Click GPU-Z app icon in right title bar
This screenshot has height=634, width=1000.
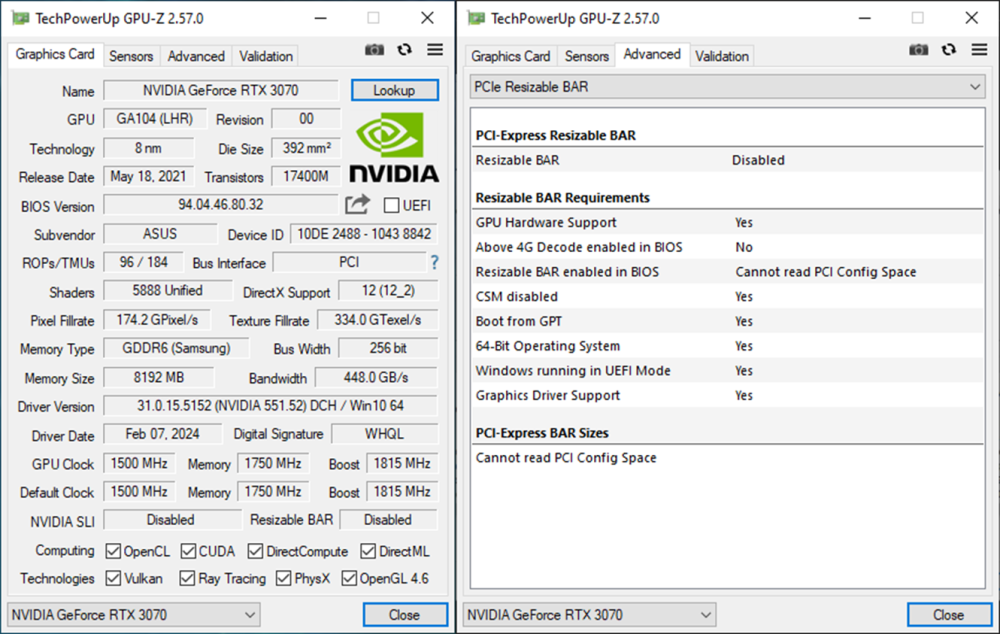coord(476,18)
